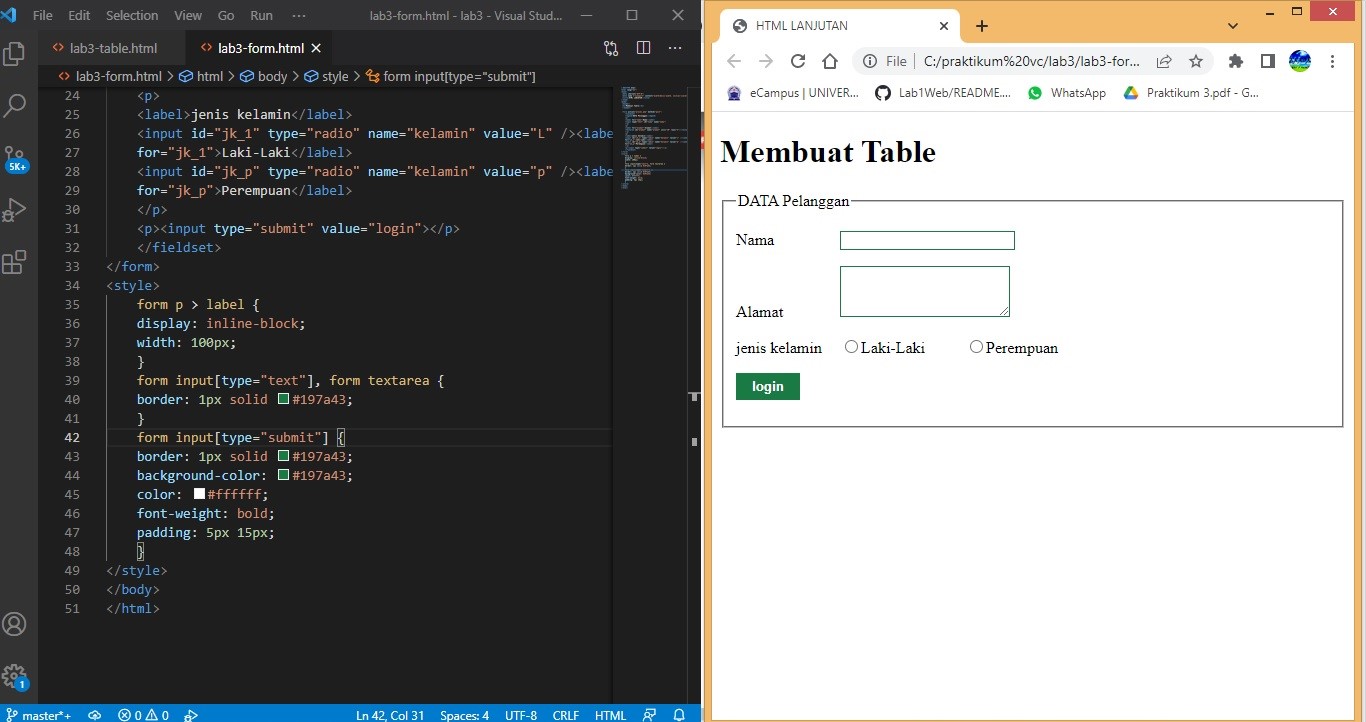Open the Manage gear menu
Viewport: 1366px width, 722px height.
coord(15,676)
